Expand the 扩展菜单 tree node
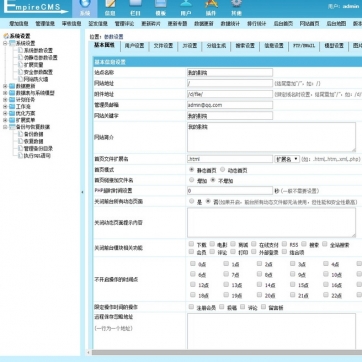 pyautogui.click(x=5, y=120)
